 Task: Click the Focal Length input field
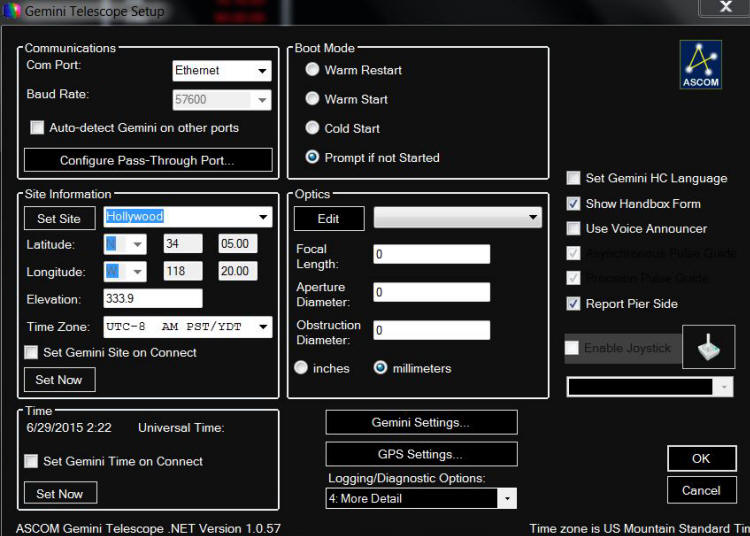[431, 254]
